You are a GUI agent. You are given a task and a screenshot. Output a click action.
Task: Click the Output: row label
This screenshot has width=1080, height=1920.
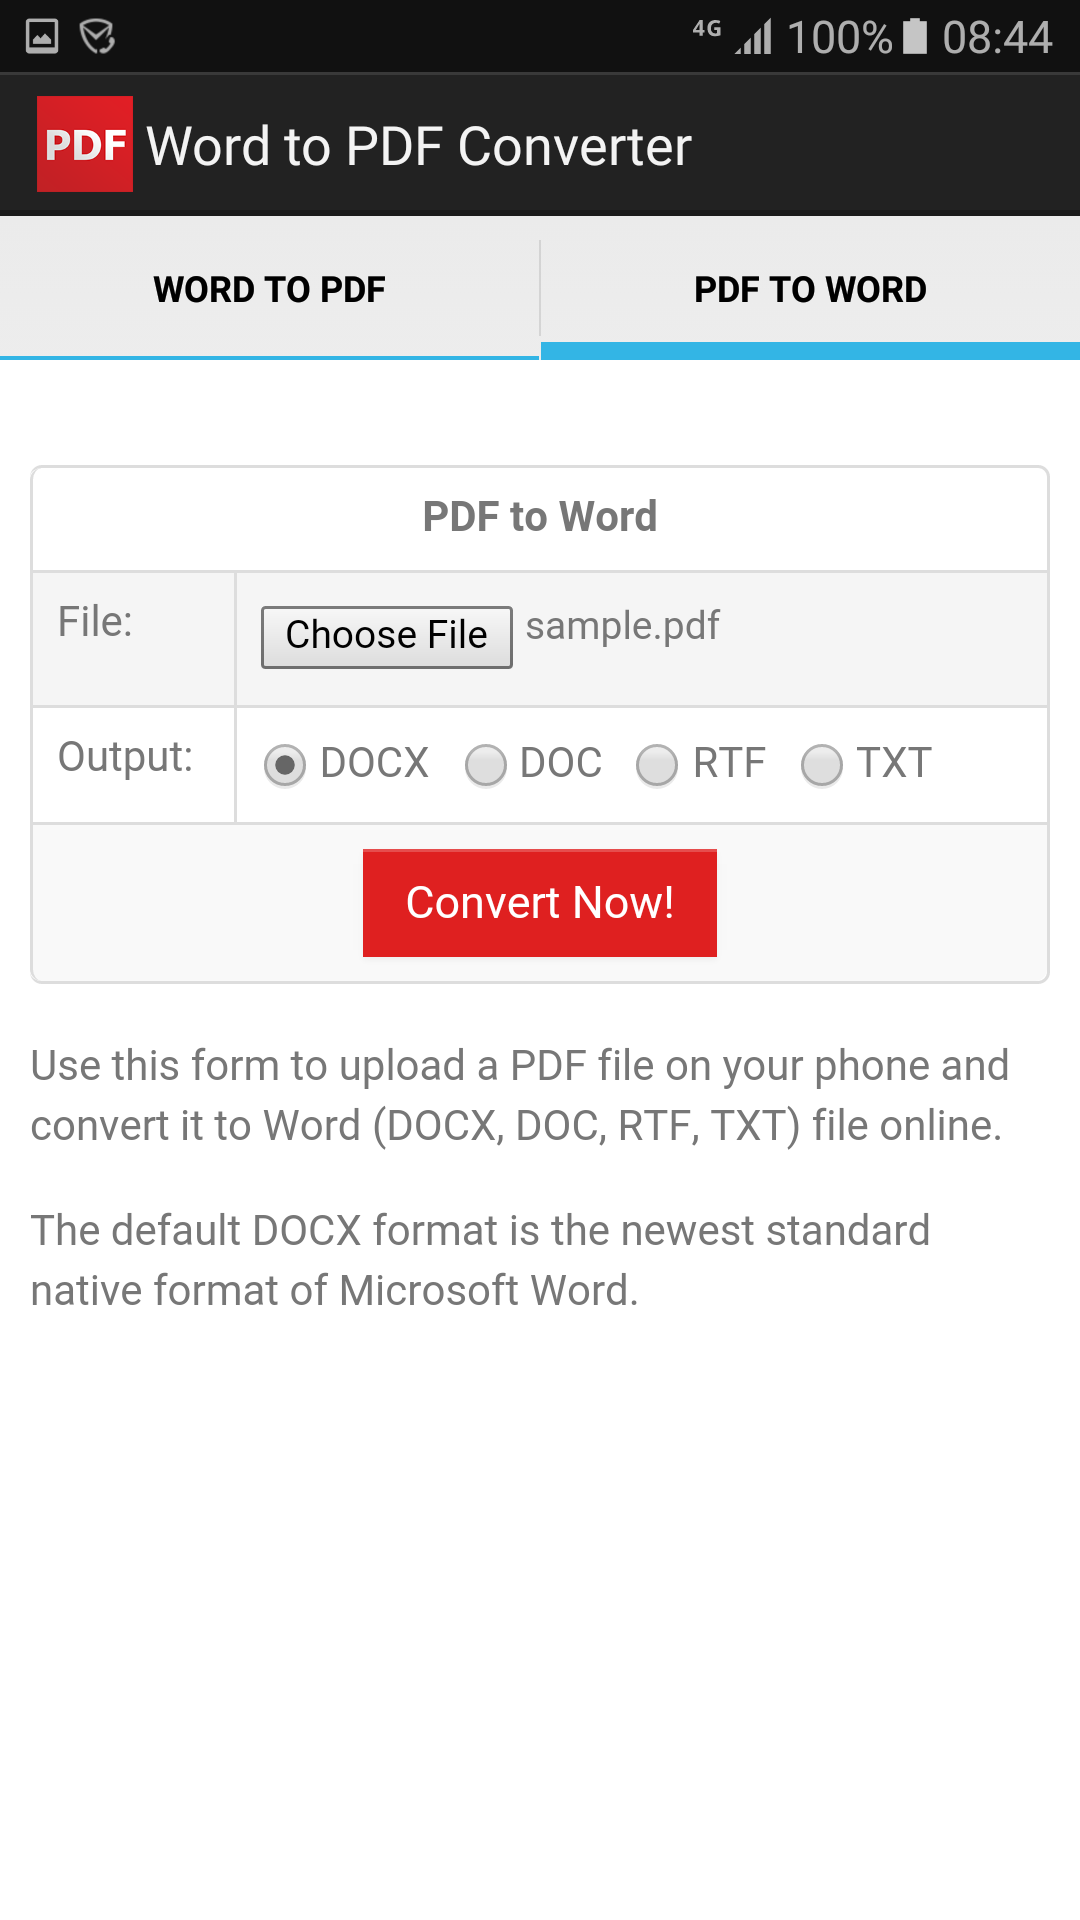pos(123,757)
